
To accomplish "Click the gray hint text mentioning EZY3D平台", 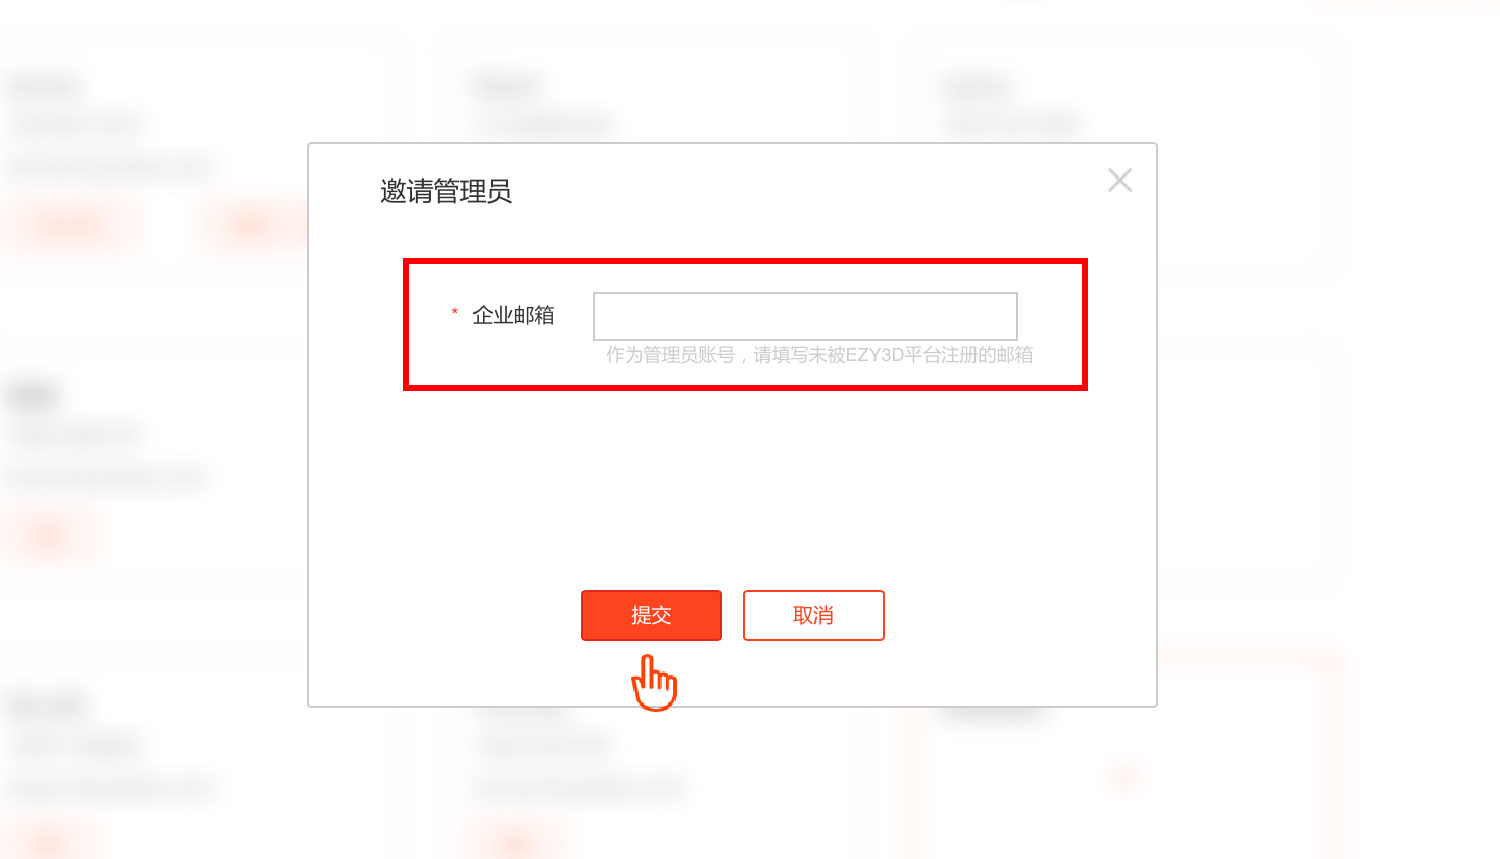I will 819,355.
